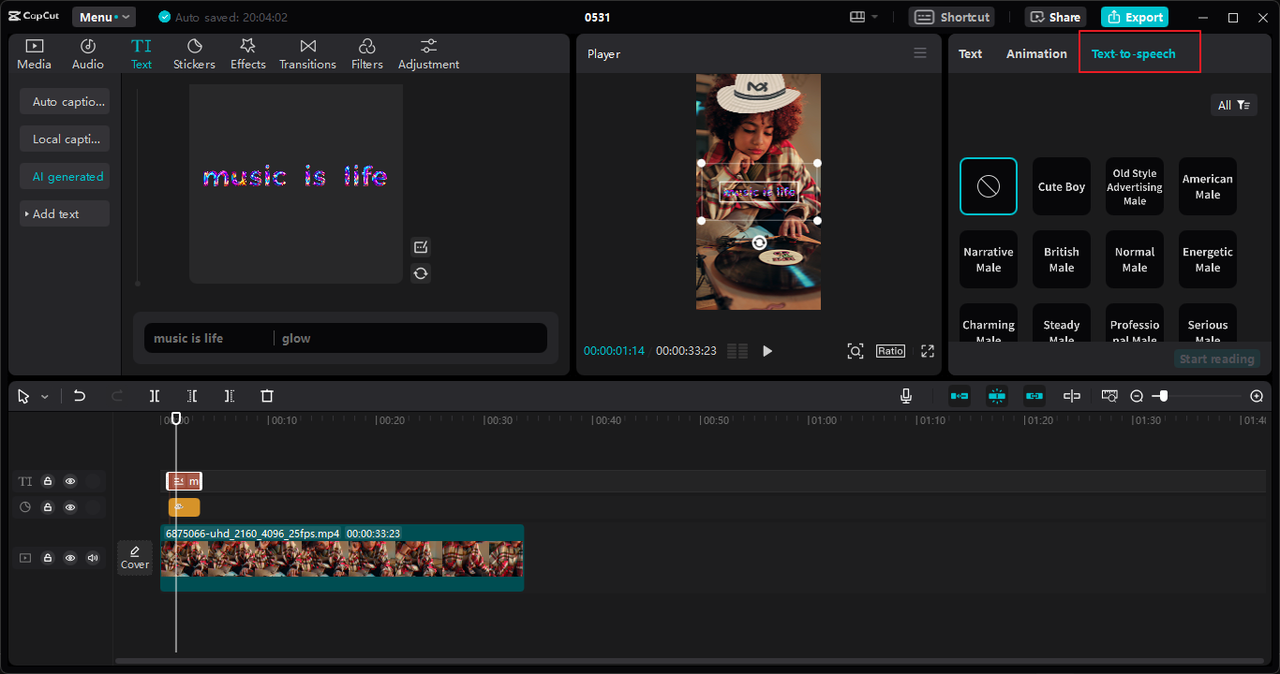Hide the text track with eye icon
The image size is (1280, 674).
[70, 481]
